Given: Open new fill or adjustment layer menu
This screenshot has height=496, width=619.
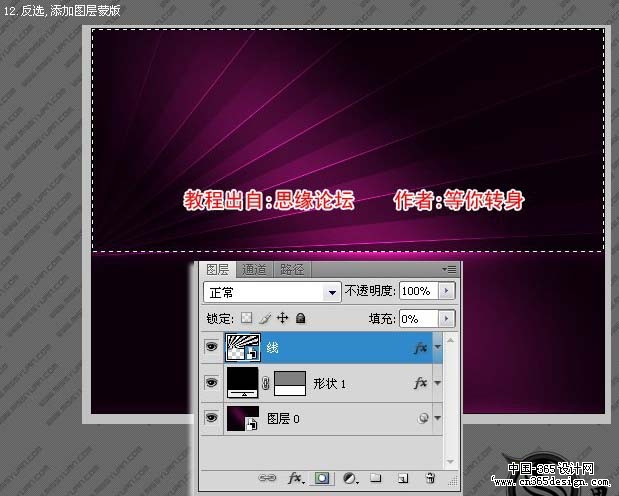Looking at the screenshot, I should [x=350, y=479].
